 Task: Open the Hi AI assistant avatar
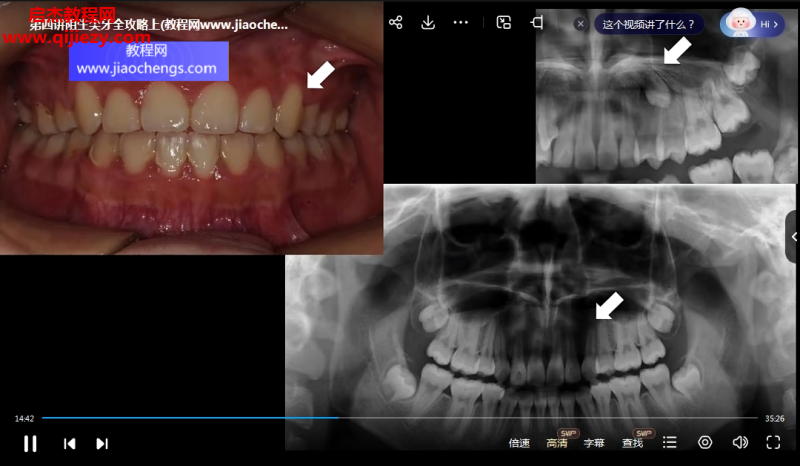coord(750,23)
